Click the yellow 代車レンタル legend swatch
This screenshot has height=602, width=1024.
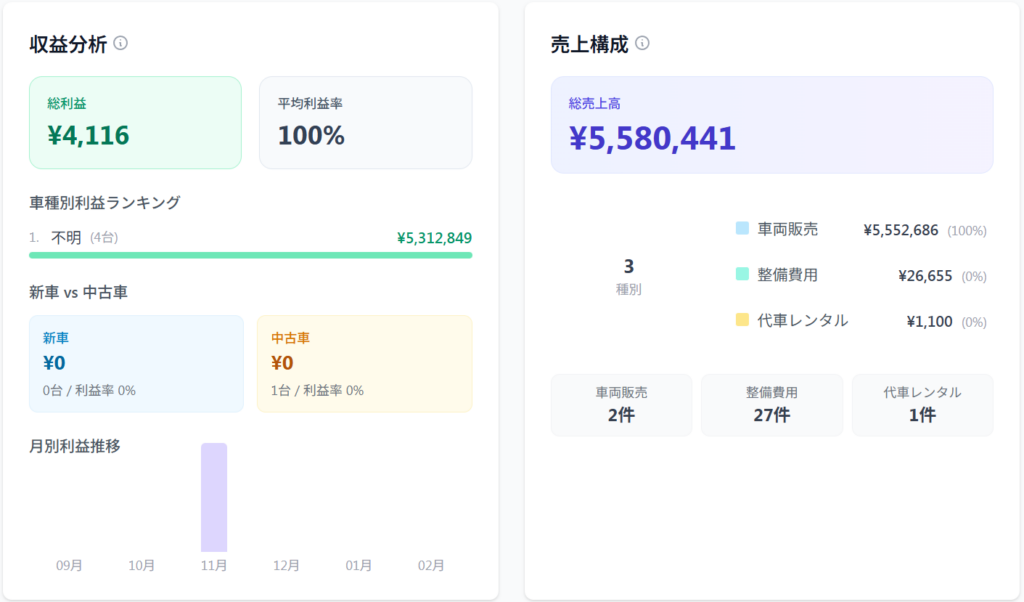click(x=742, y=321)
